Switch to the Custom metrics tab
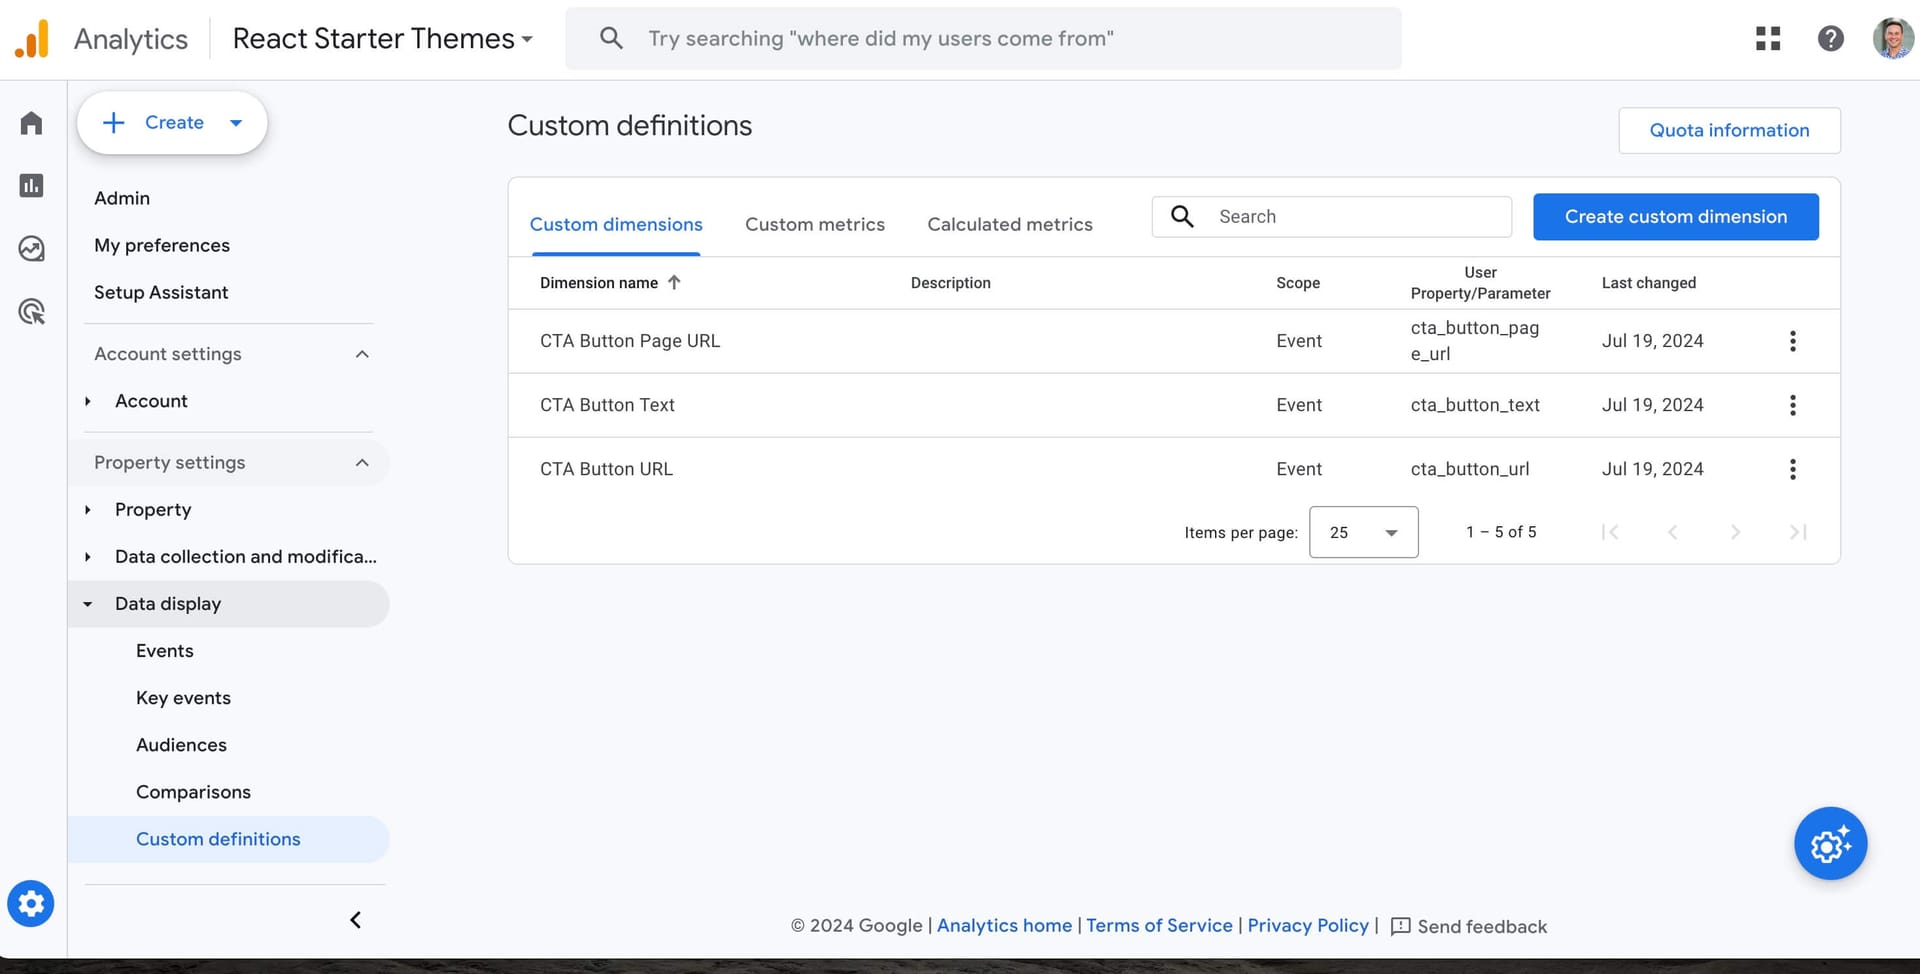 point(814,224)
